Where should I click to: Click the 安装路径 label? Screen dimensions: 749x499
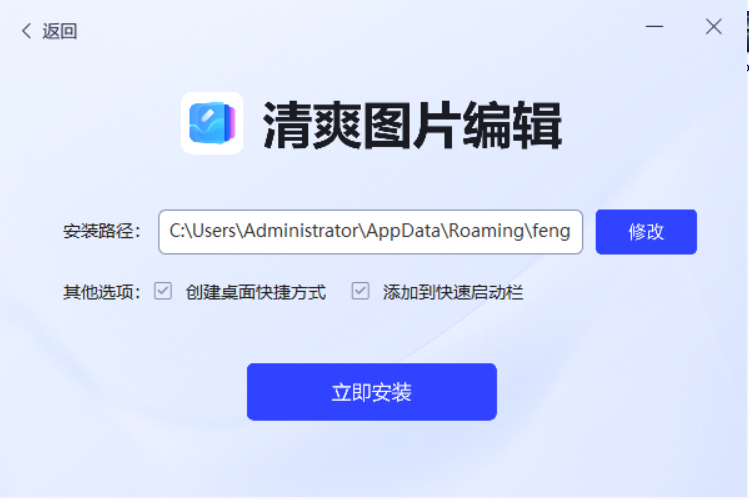point(102,232)
